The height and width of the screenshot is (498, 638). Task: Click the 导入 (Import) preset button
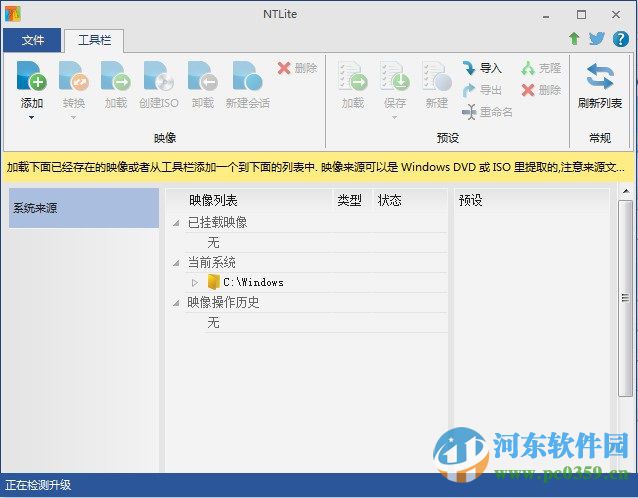tap(482, 68)
